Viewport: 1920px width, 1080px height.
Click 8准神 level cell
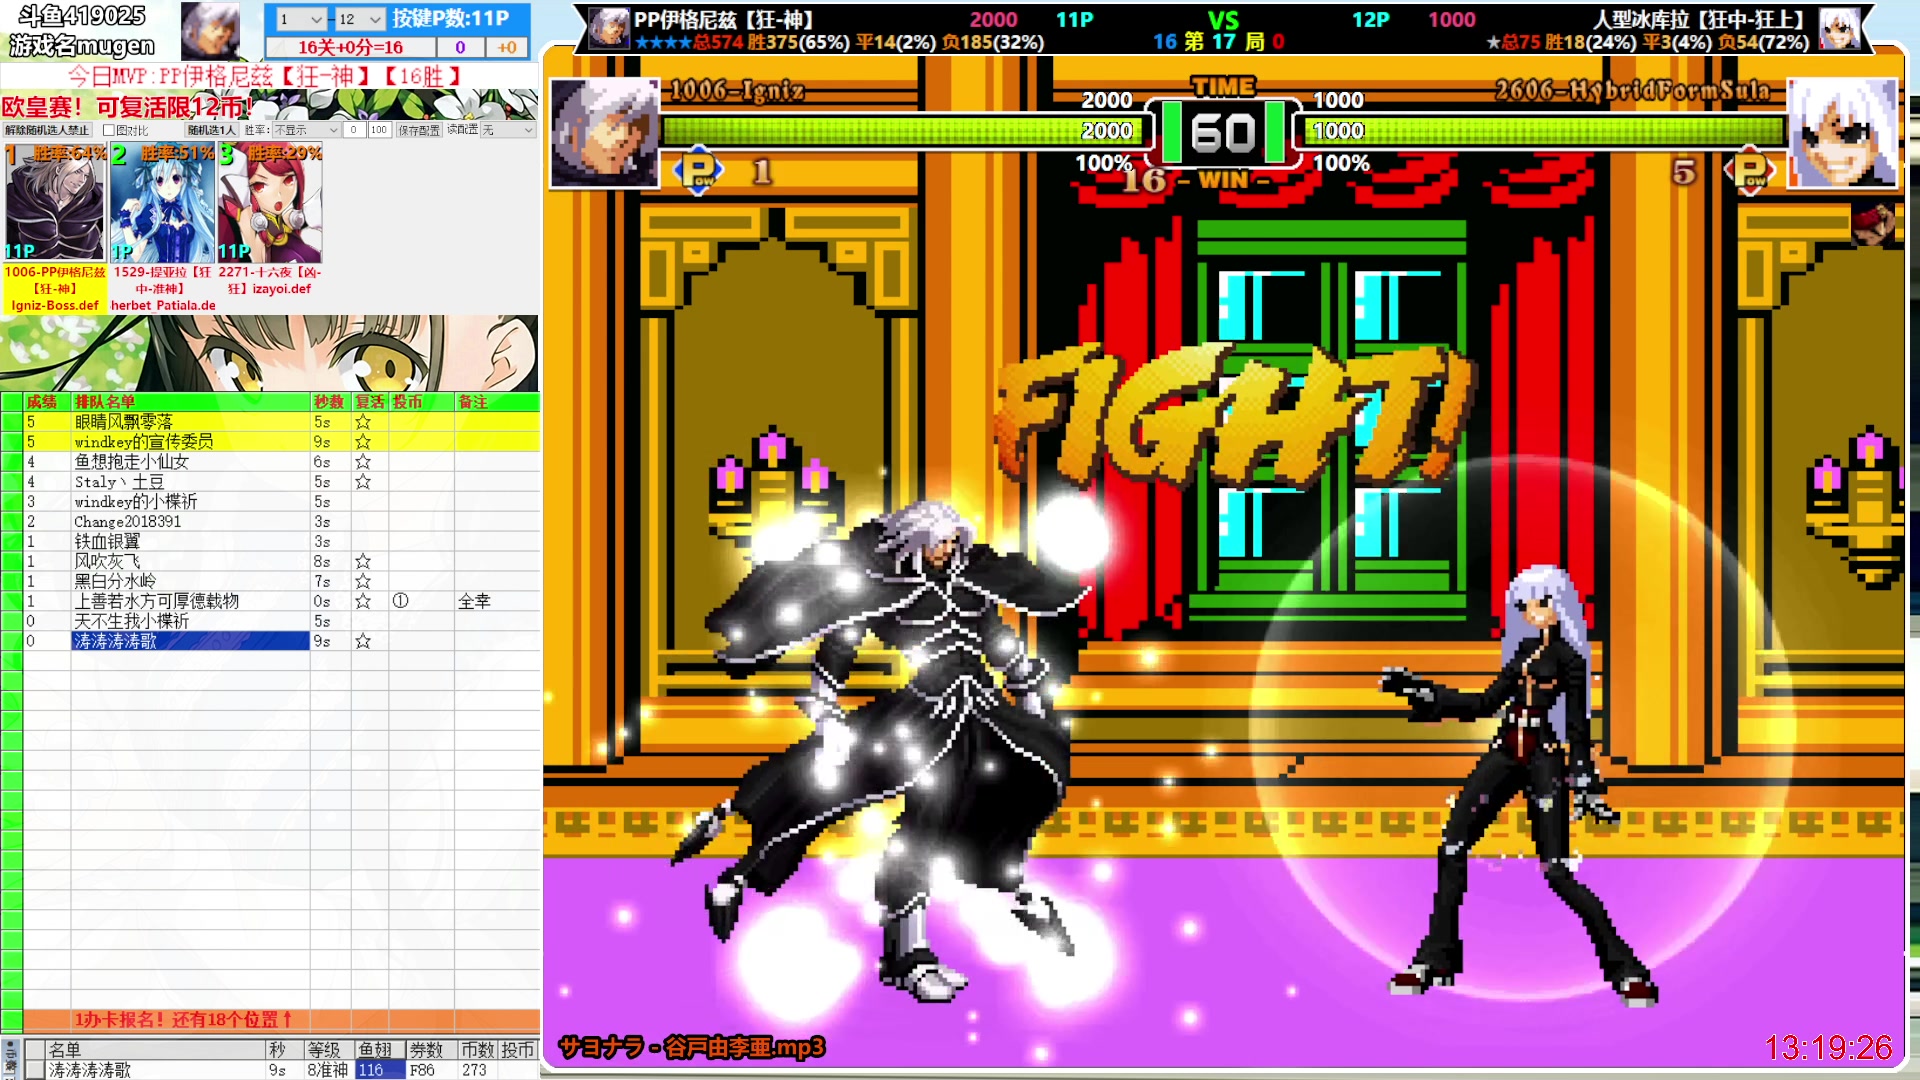pyautogui.click(x=328, y=1070)
